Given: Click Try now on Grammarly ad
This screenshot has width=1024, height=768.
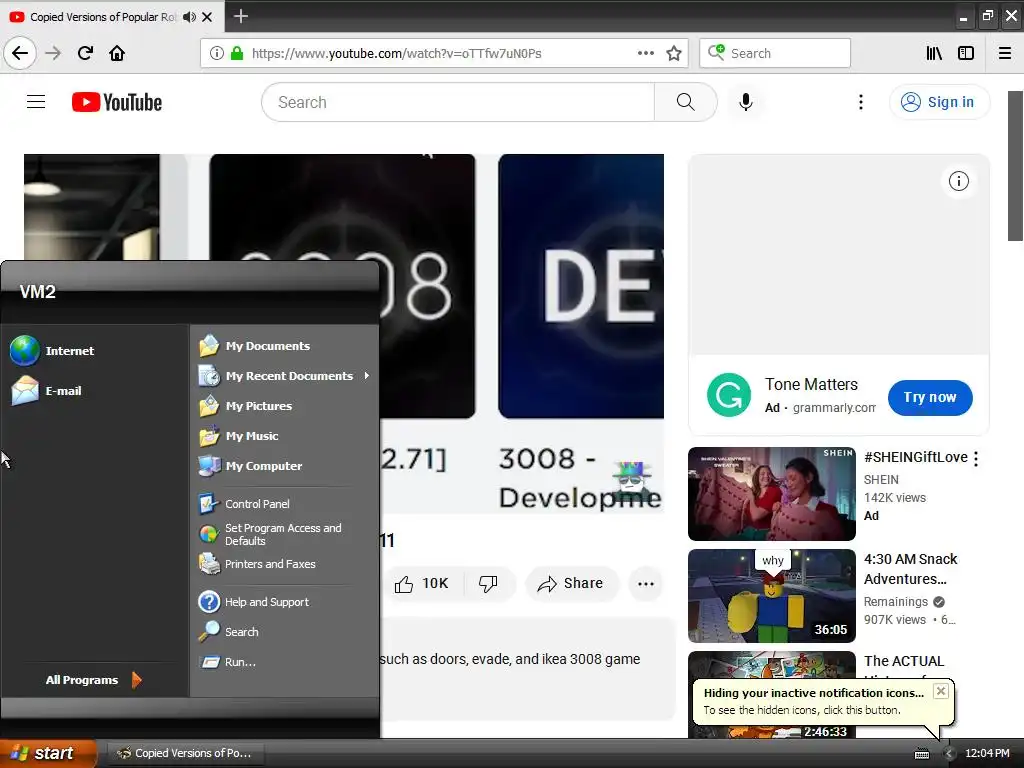Looking at the screenshot, I should click(x=930, y=397).
